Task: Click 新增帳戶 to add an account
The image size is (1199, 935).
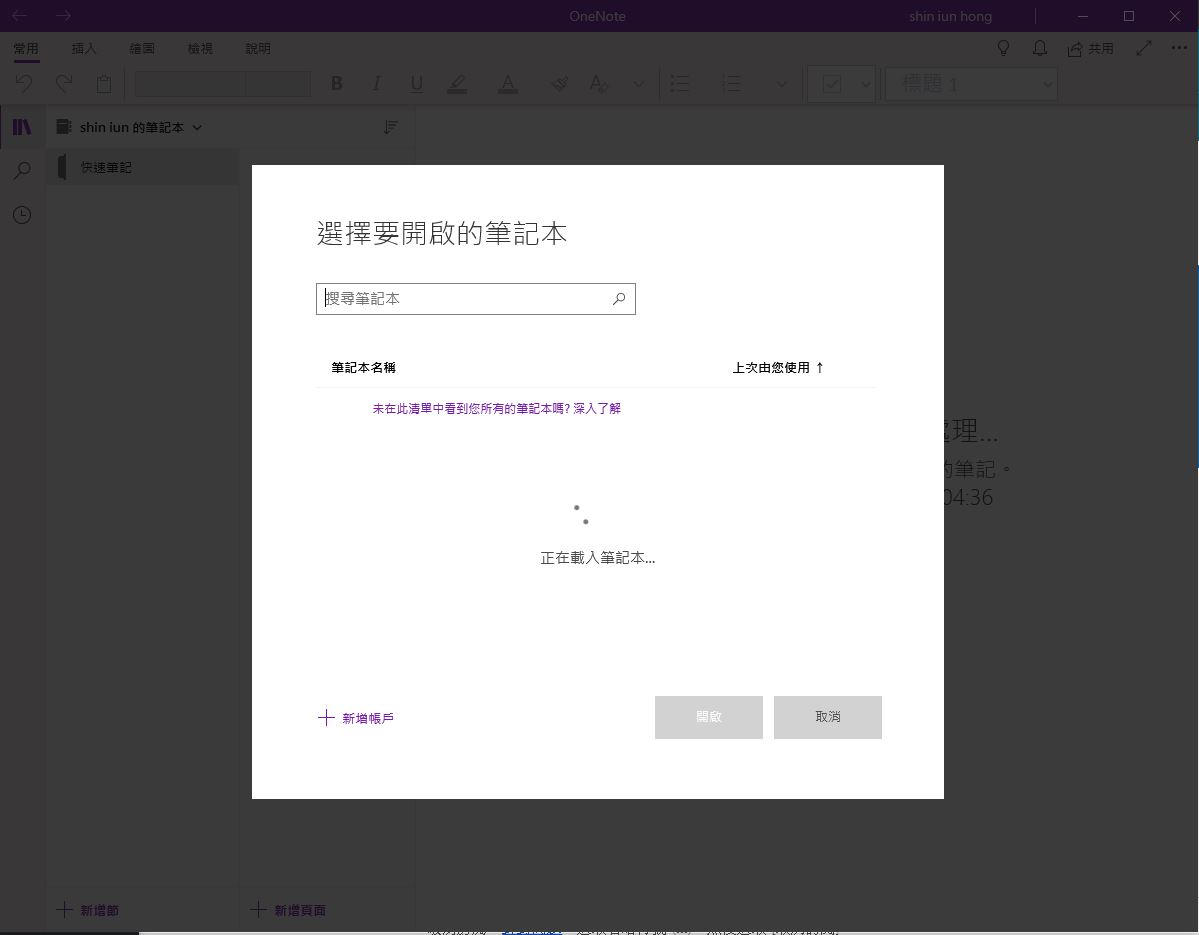Action: (x=356, y=718)
